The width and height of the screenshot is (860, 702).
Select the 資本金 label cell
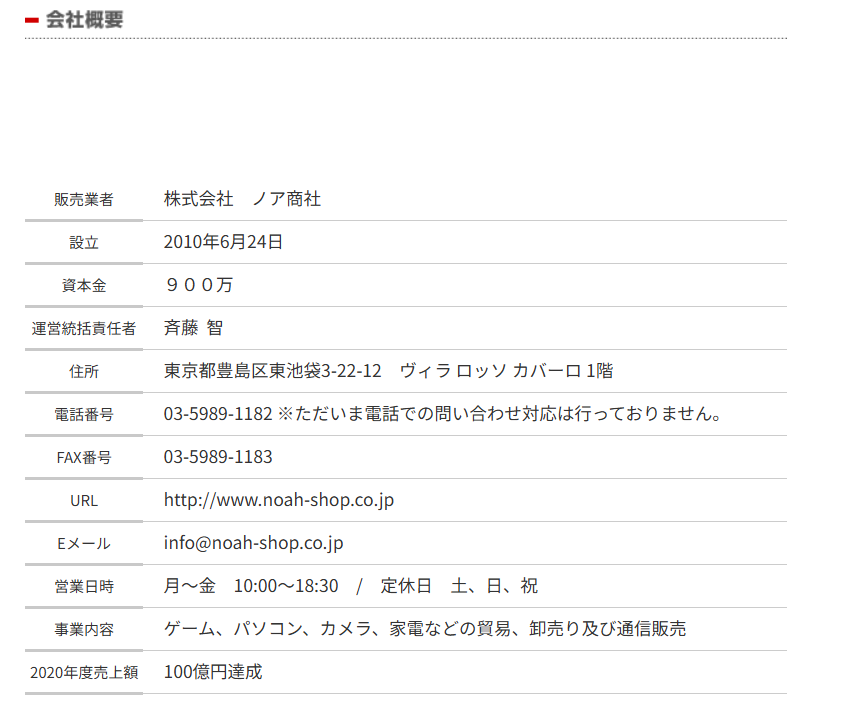[x=84, y=285]
